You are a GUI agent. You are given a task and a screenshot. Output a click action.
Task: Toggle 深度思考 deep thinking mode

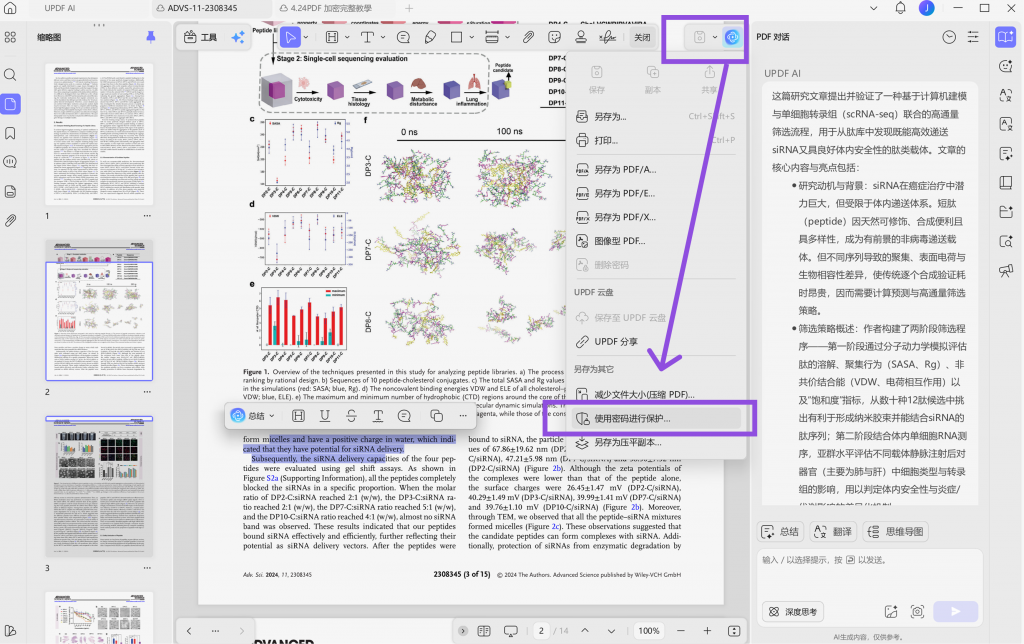tap(793, 612)
